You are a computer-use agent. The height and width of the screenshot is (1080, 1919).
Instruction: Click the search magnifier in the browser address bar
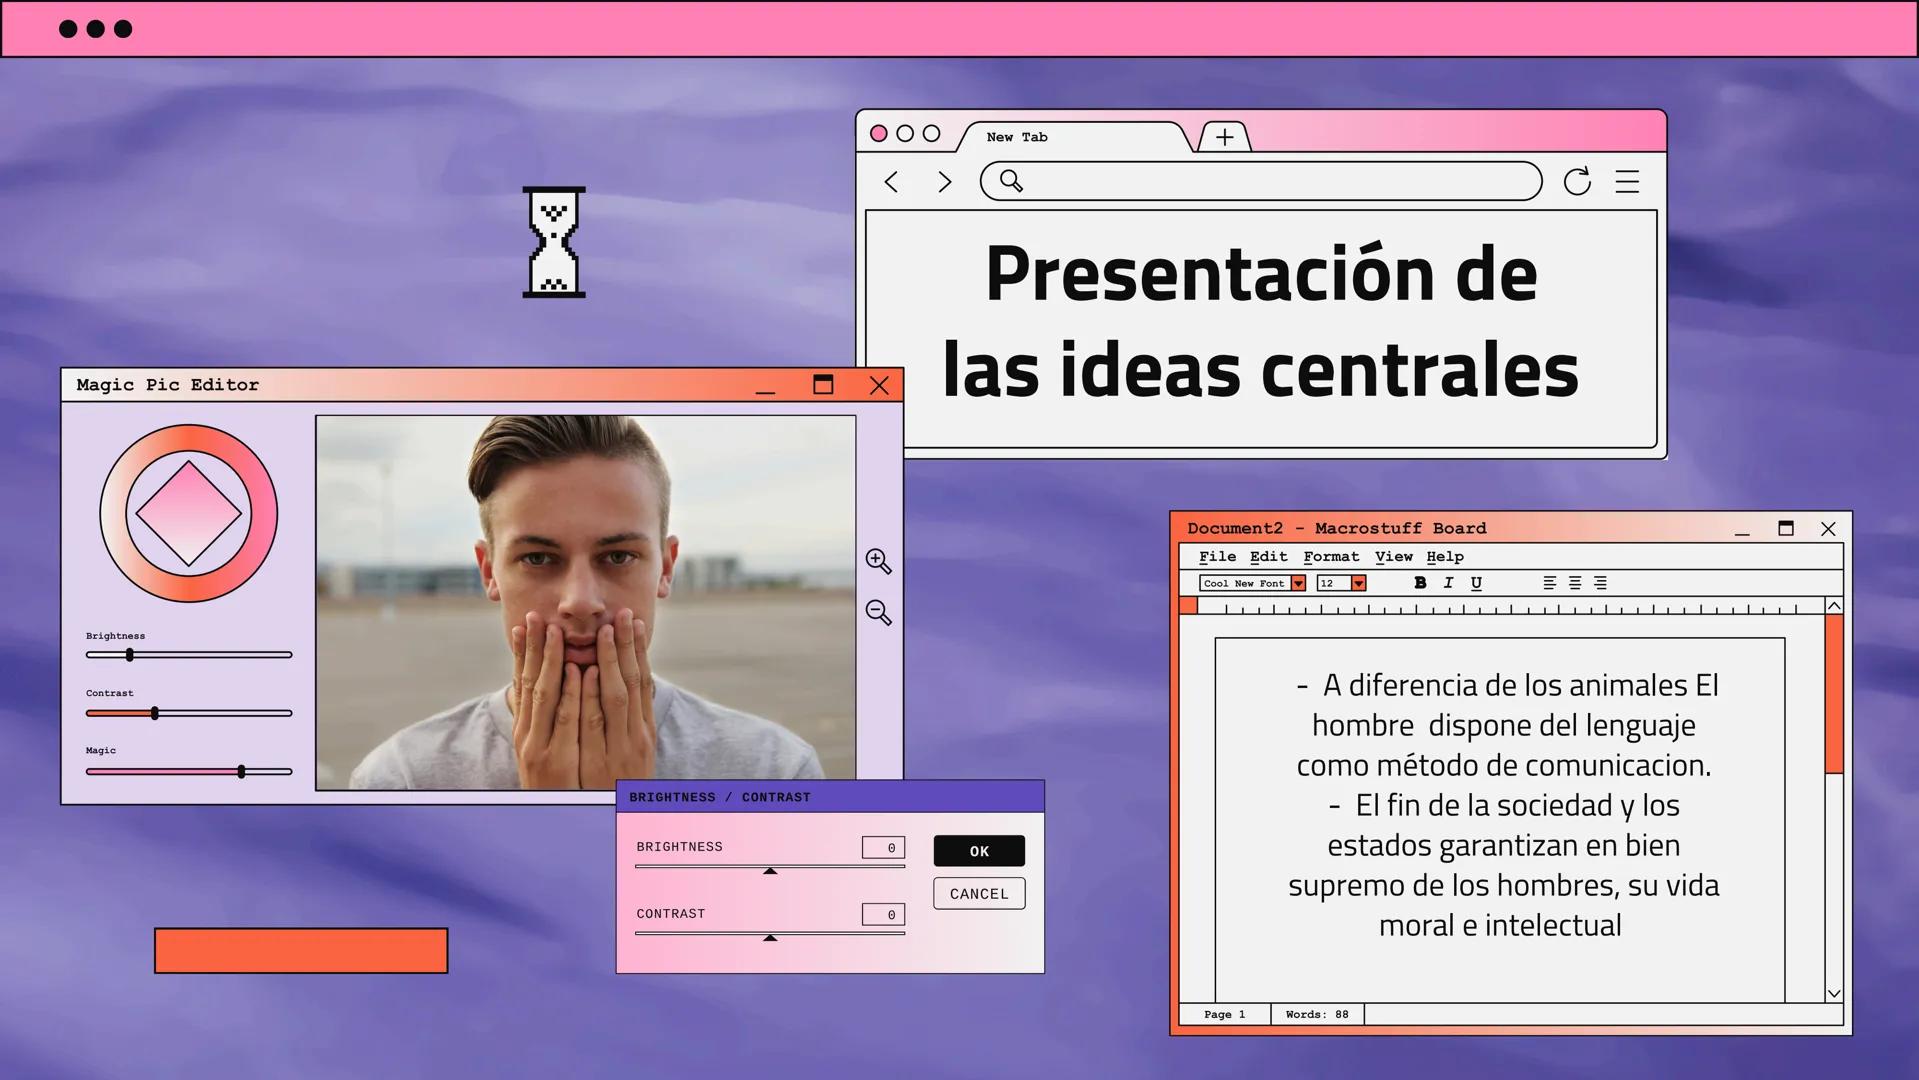pyautogui.click(x=1012, y=182)
